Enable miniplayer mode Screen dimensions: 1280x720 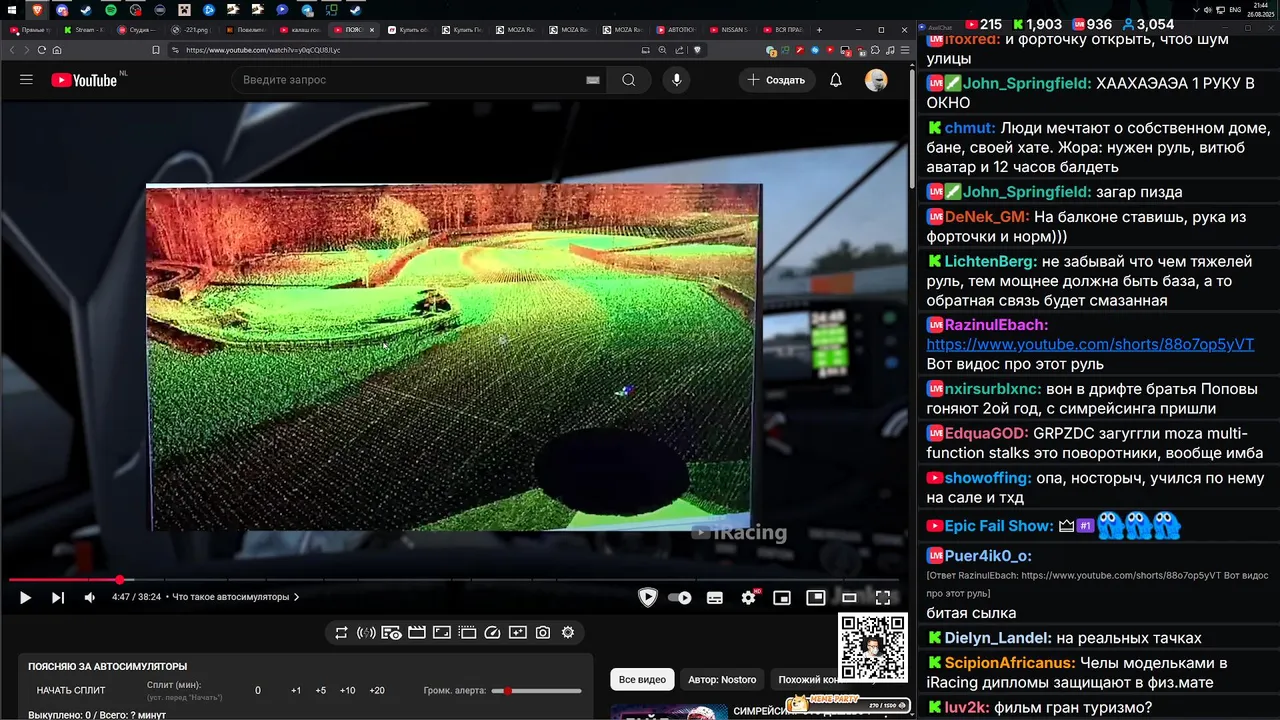tap(782, 597)
